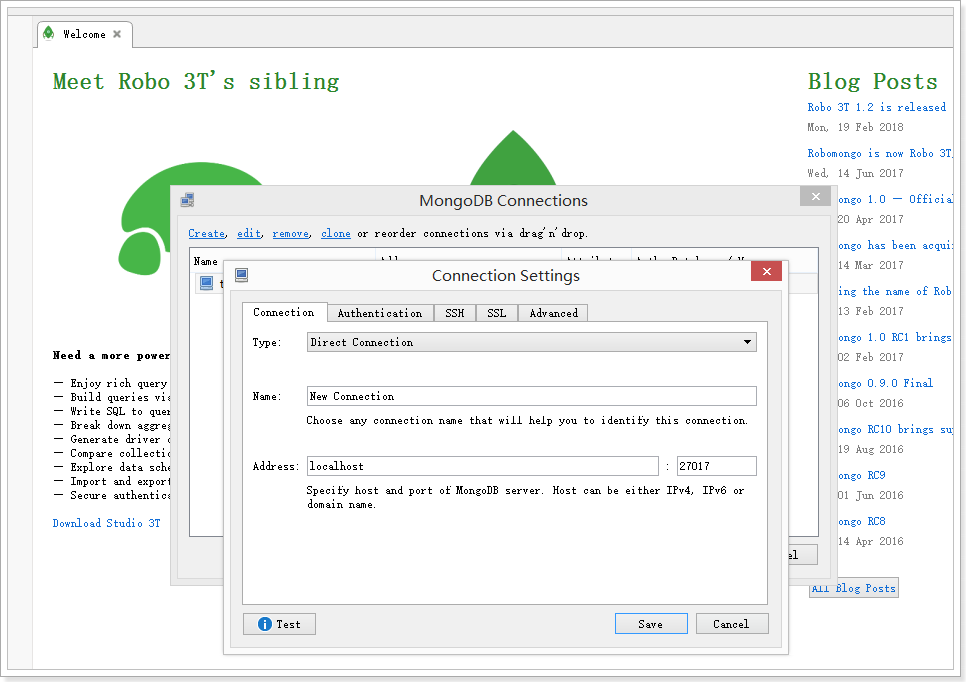This screenshot has width=966, height=682.
Task: Click the Name column header in connections list
Action: pyautogui.click(x=206, y=261)
